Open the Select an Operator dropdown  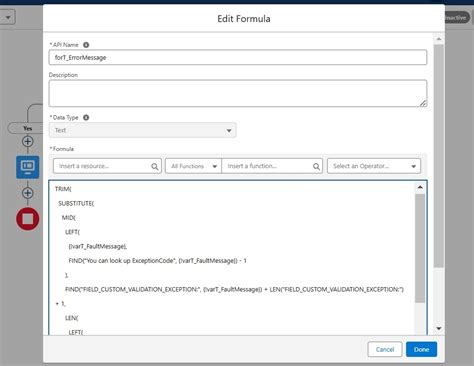tap(374, 166)
